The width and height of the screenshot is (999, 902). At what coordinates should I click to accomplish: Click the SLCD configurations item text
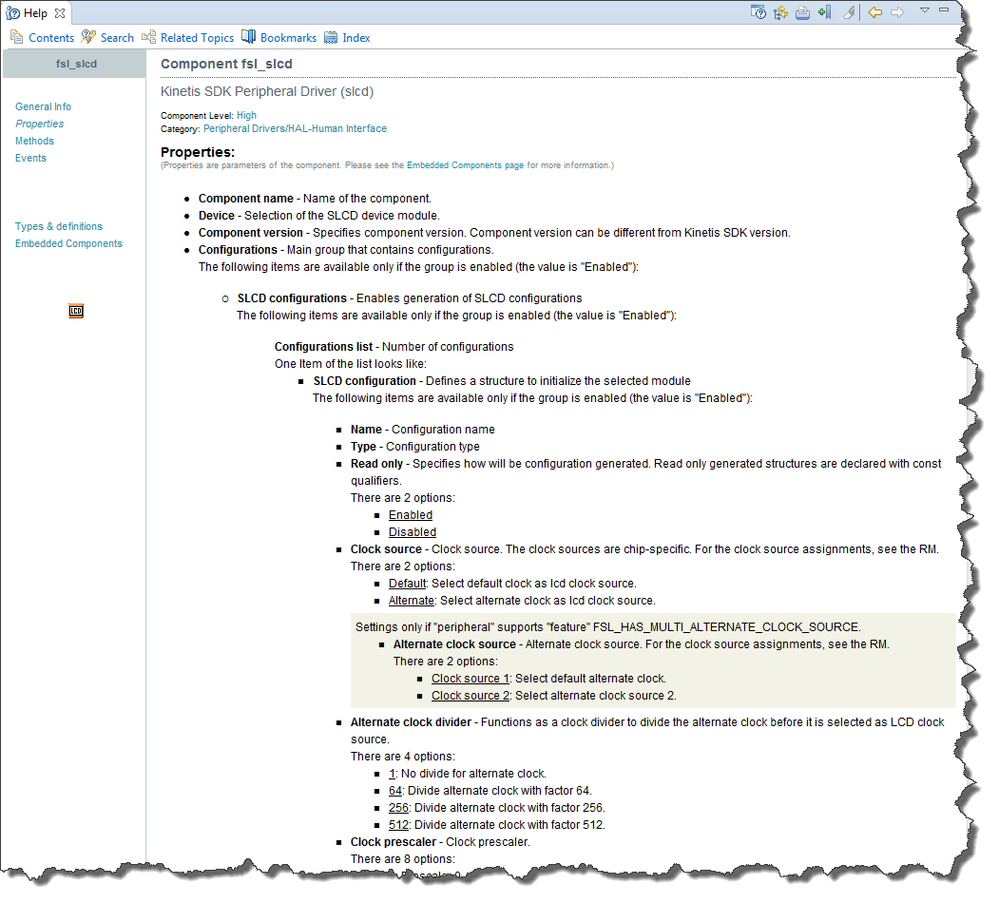(x=292, y=298)
